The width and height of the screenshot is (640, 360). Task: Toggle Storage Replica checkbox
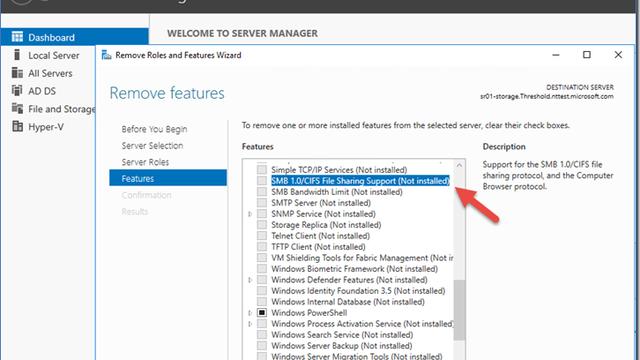[x=262, y=224]
